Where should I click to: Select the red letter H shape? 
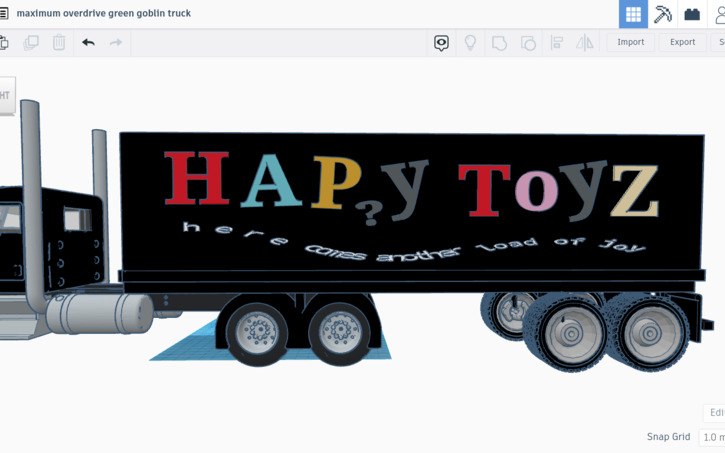point(197,178)
